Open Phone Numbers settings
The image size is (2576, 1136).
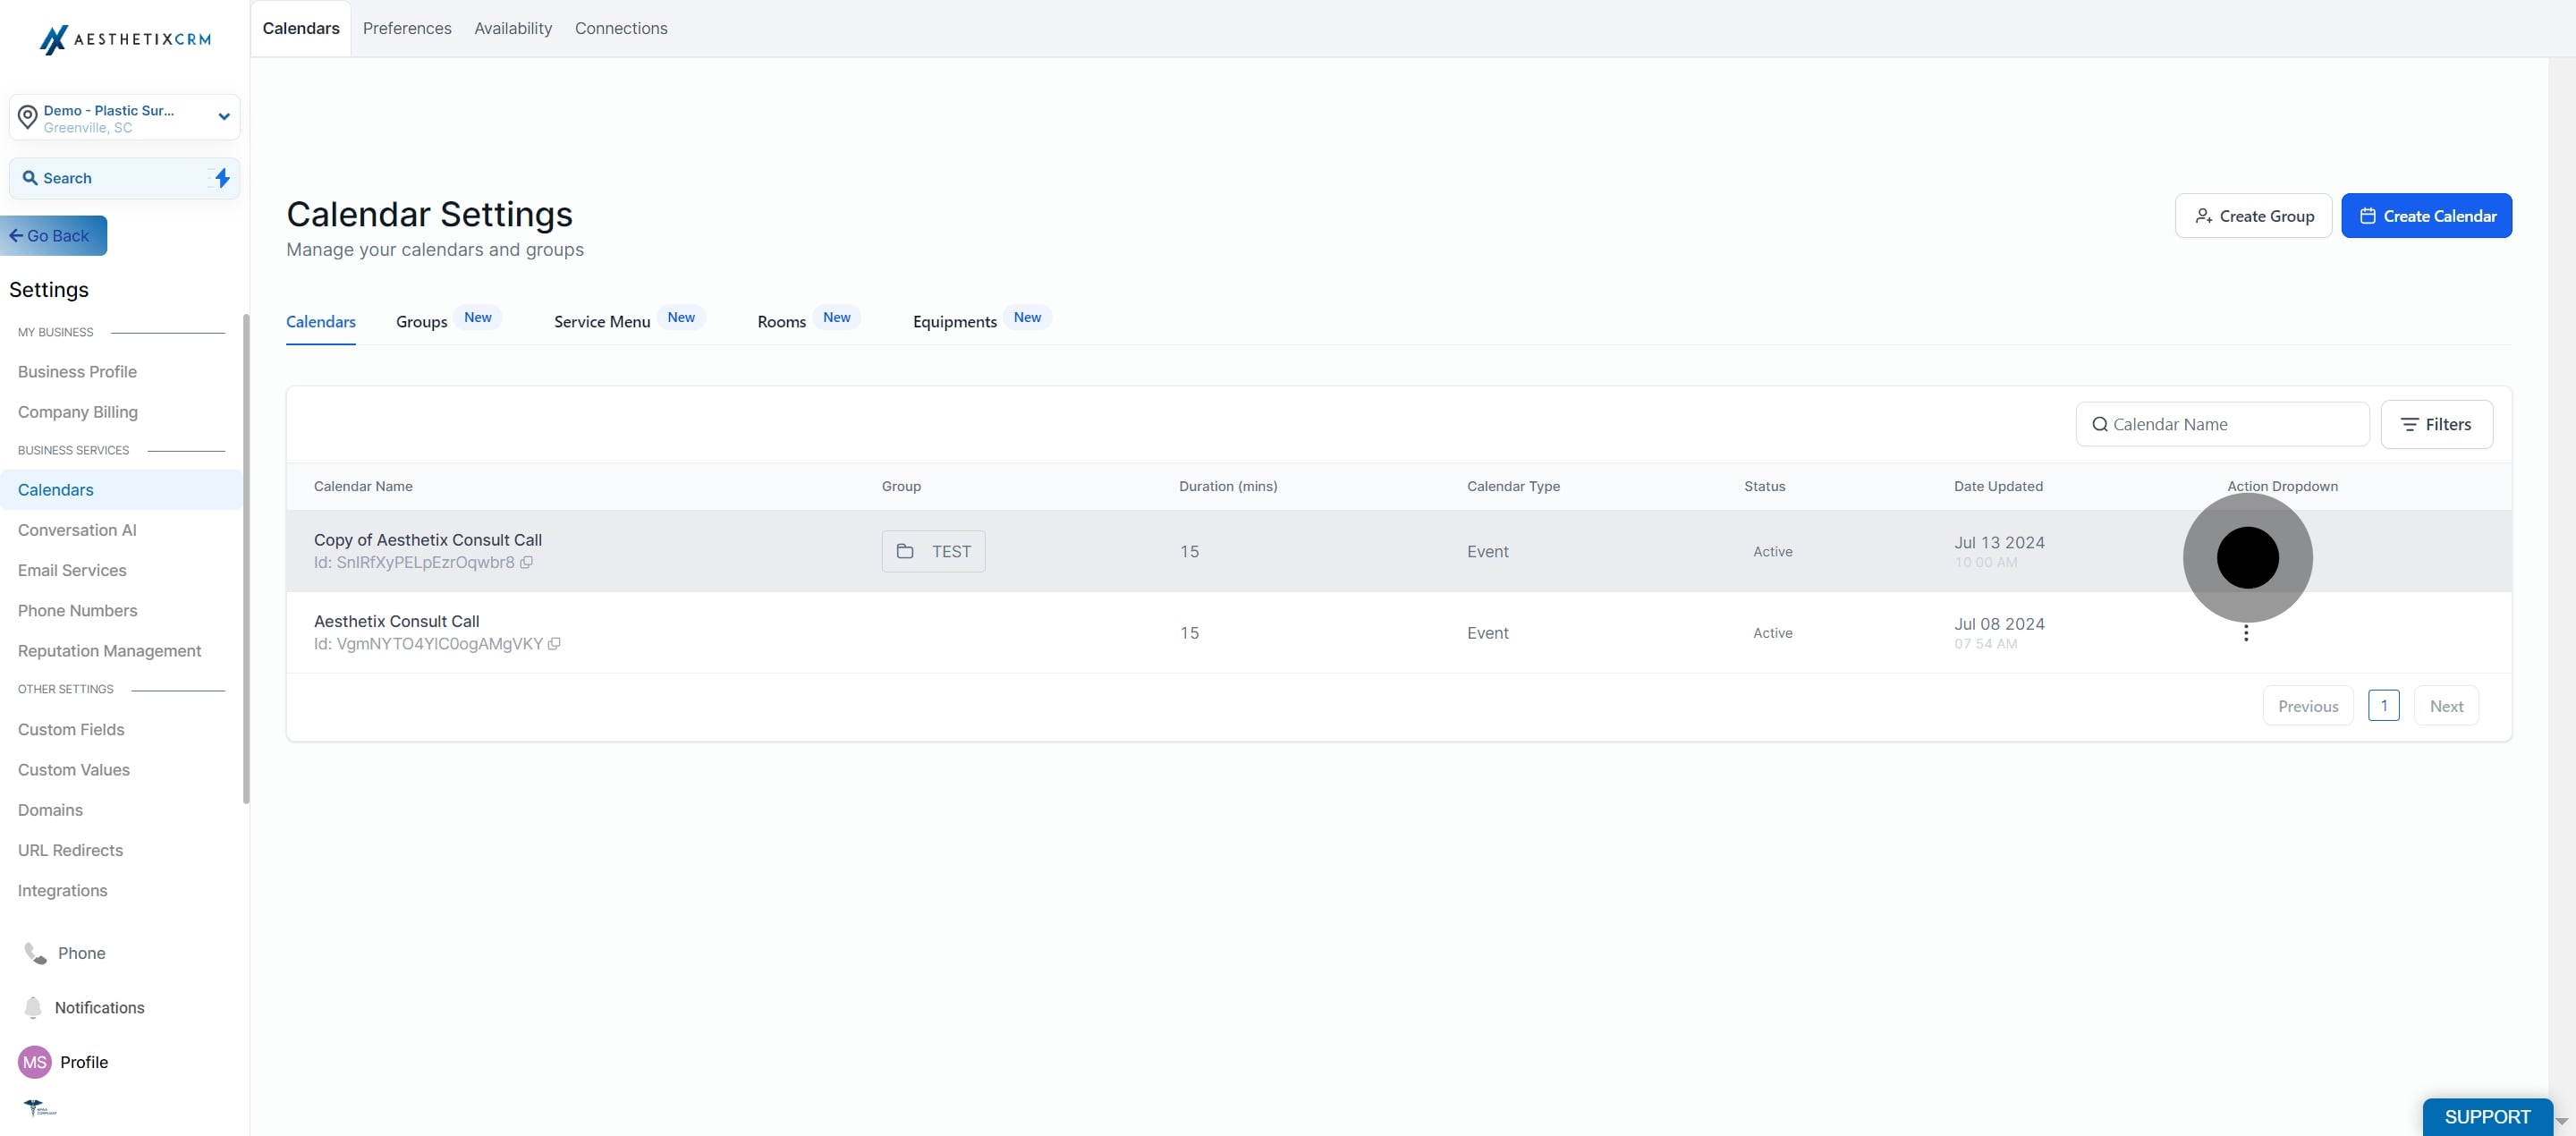coord(77,611)
